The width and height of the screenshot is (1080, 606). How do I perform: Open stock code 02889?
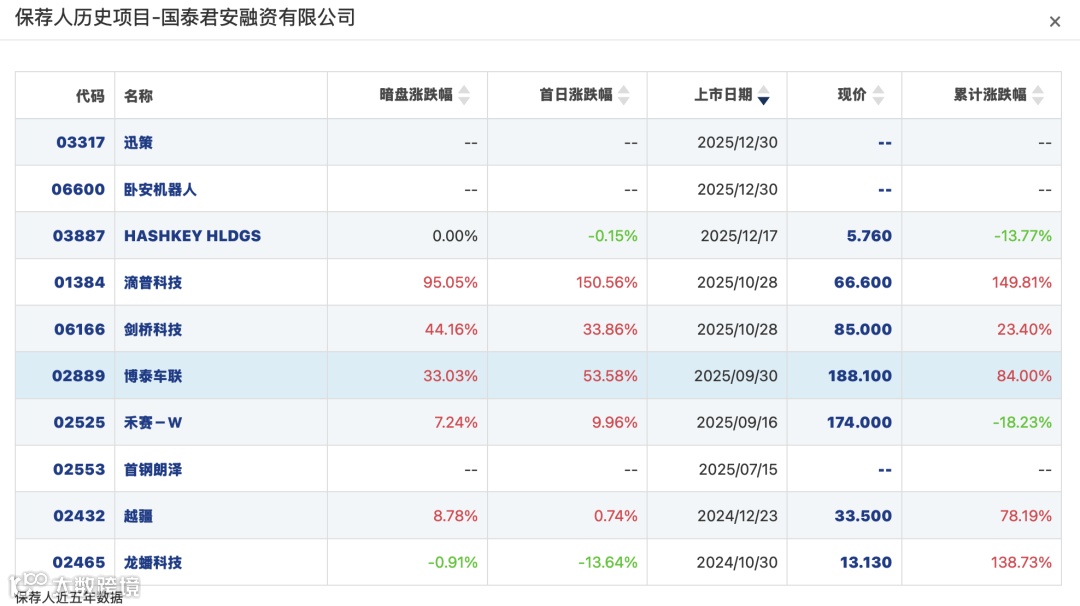(x=79, y=376)
